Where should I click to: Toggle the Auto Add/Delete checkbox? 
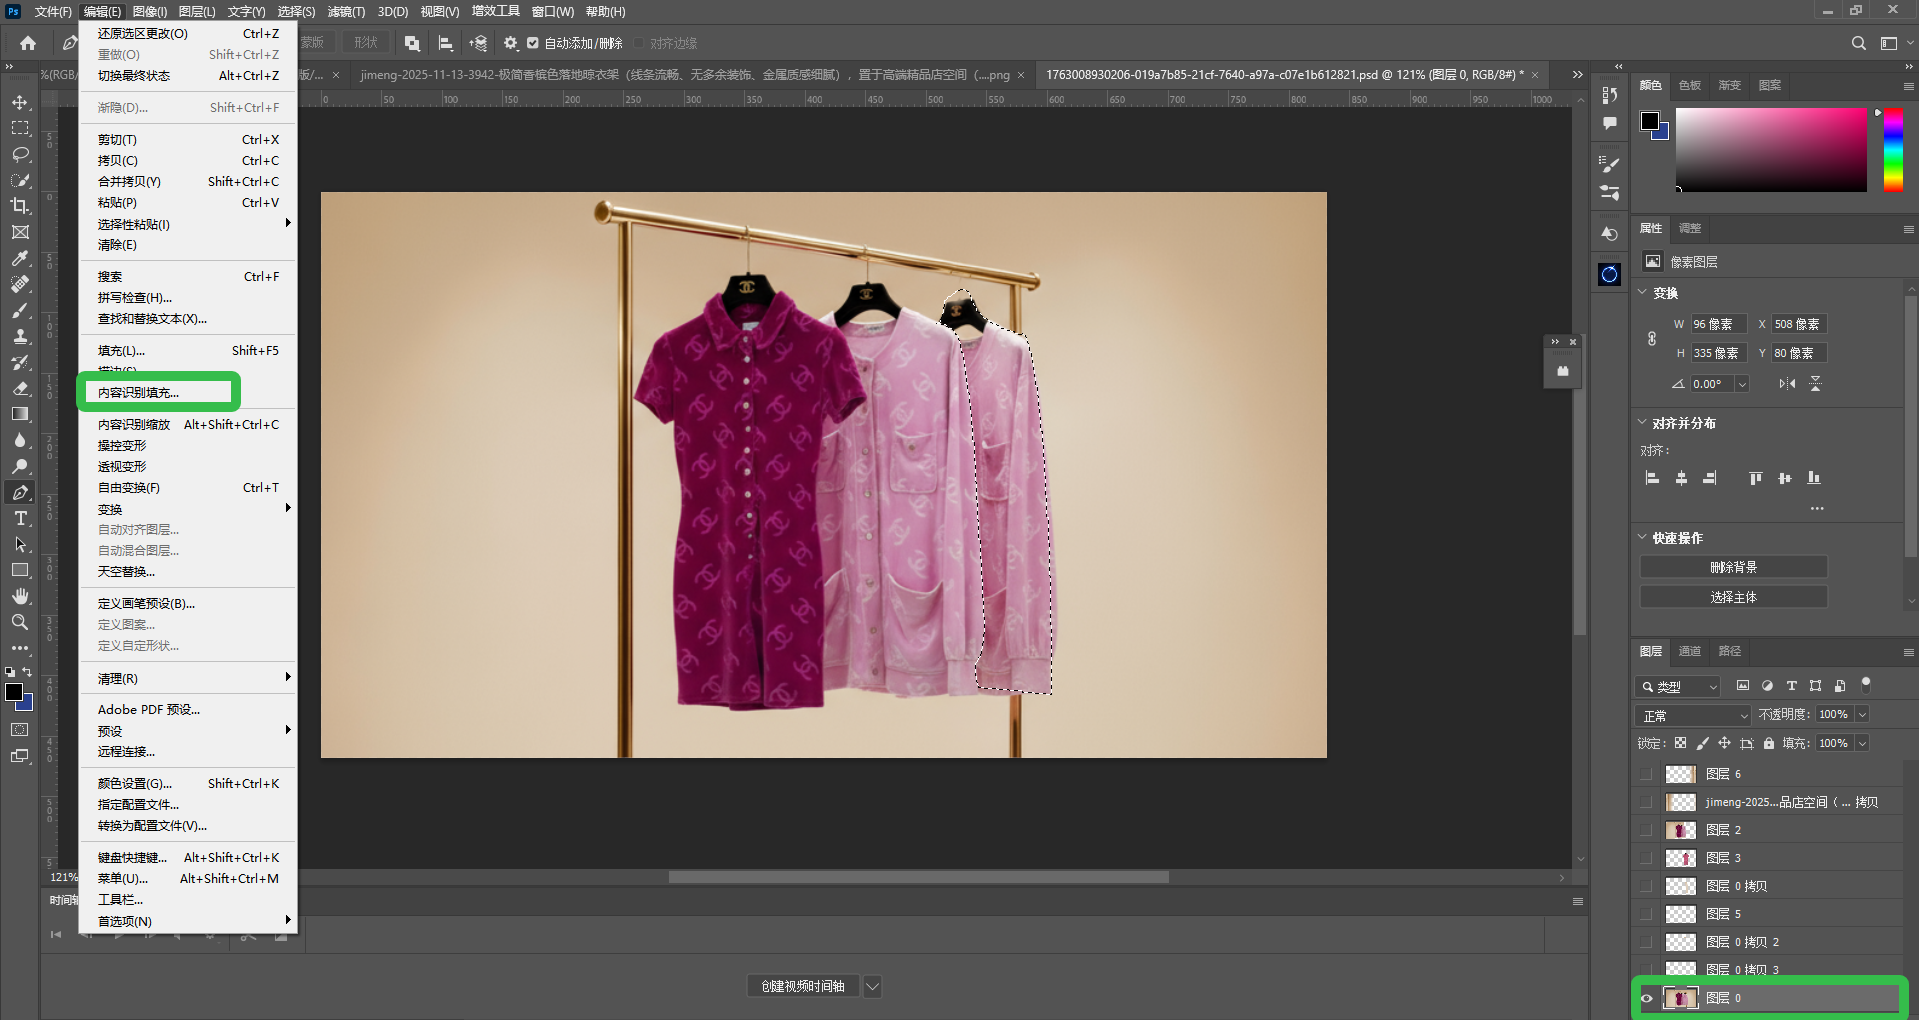[x=533, y=43]
